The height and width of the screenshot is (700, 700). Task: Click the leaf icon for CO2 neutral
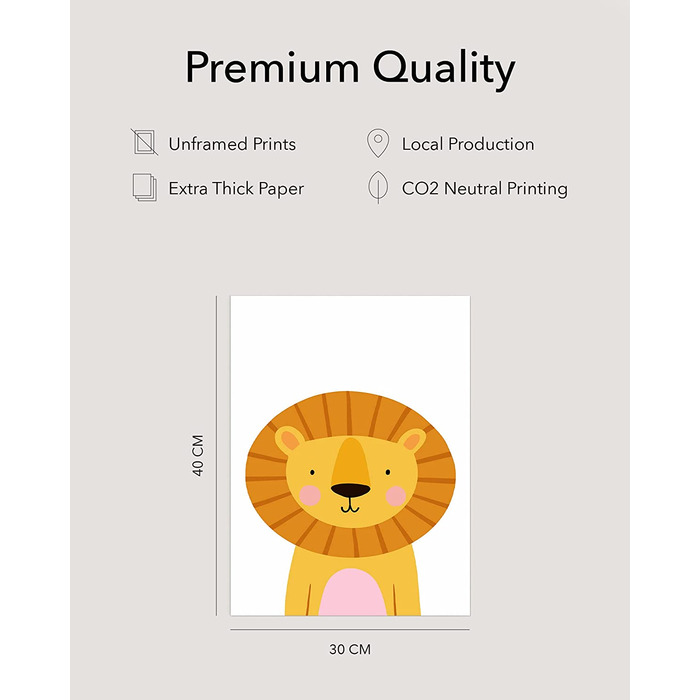pos(378,188)
